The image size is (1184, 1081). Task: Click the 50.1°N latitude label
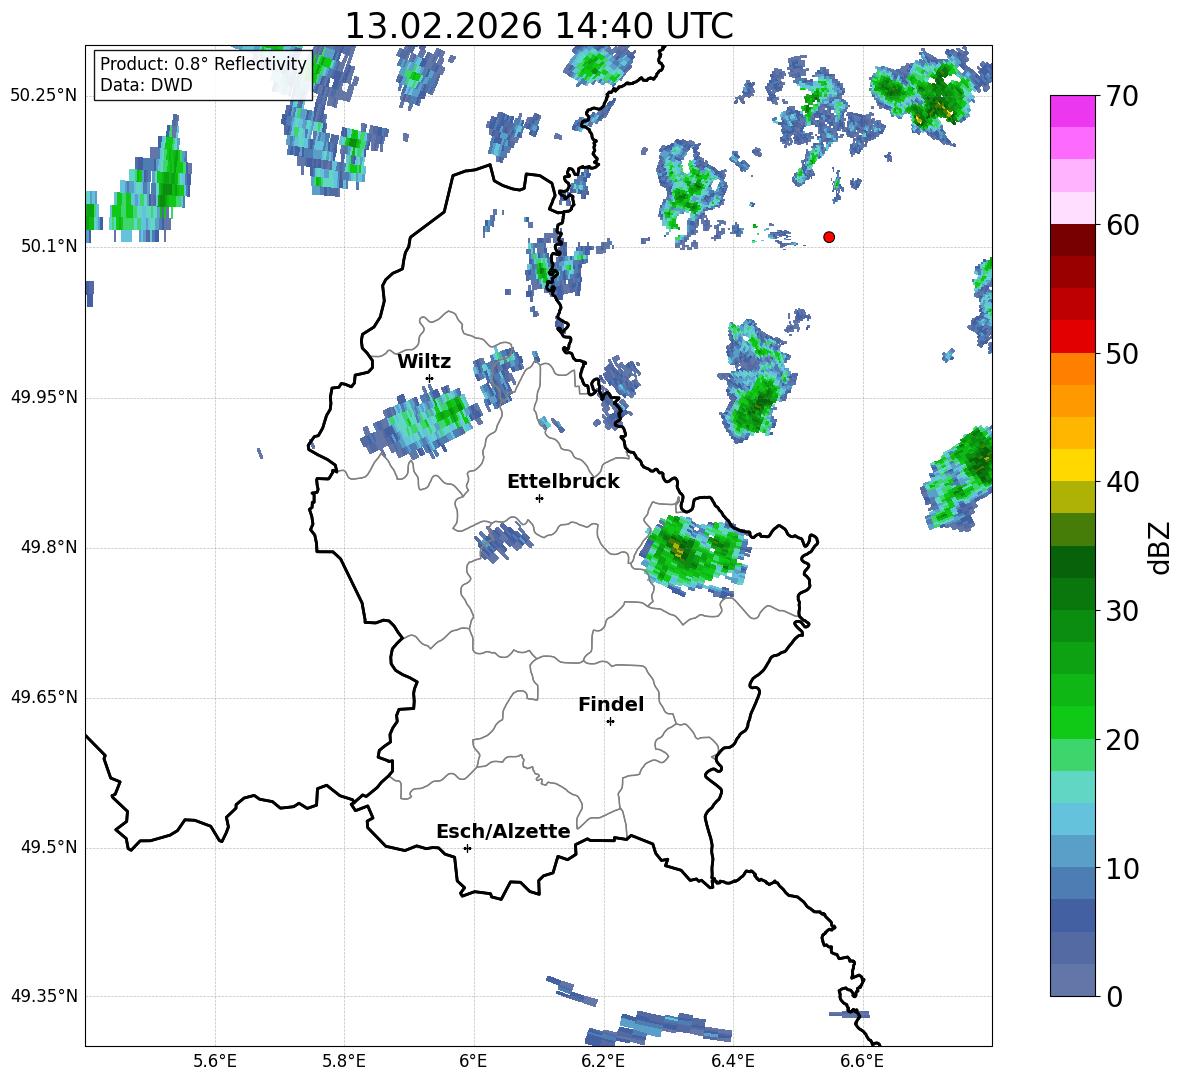[49, 246]
